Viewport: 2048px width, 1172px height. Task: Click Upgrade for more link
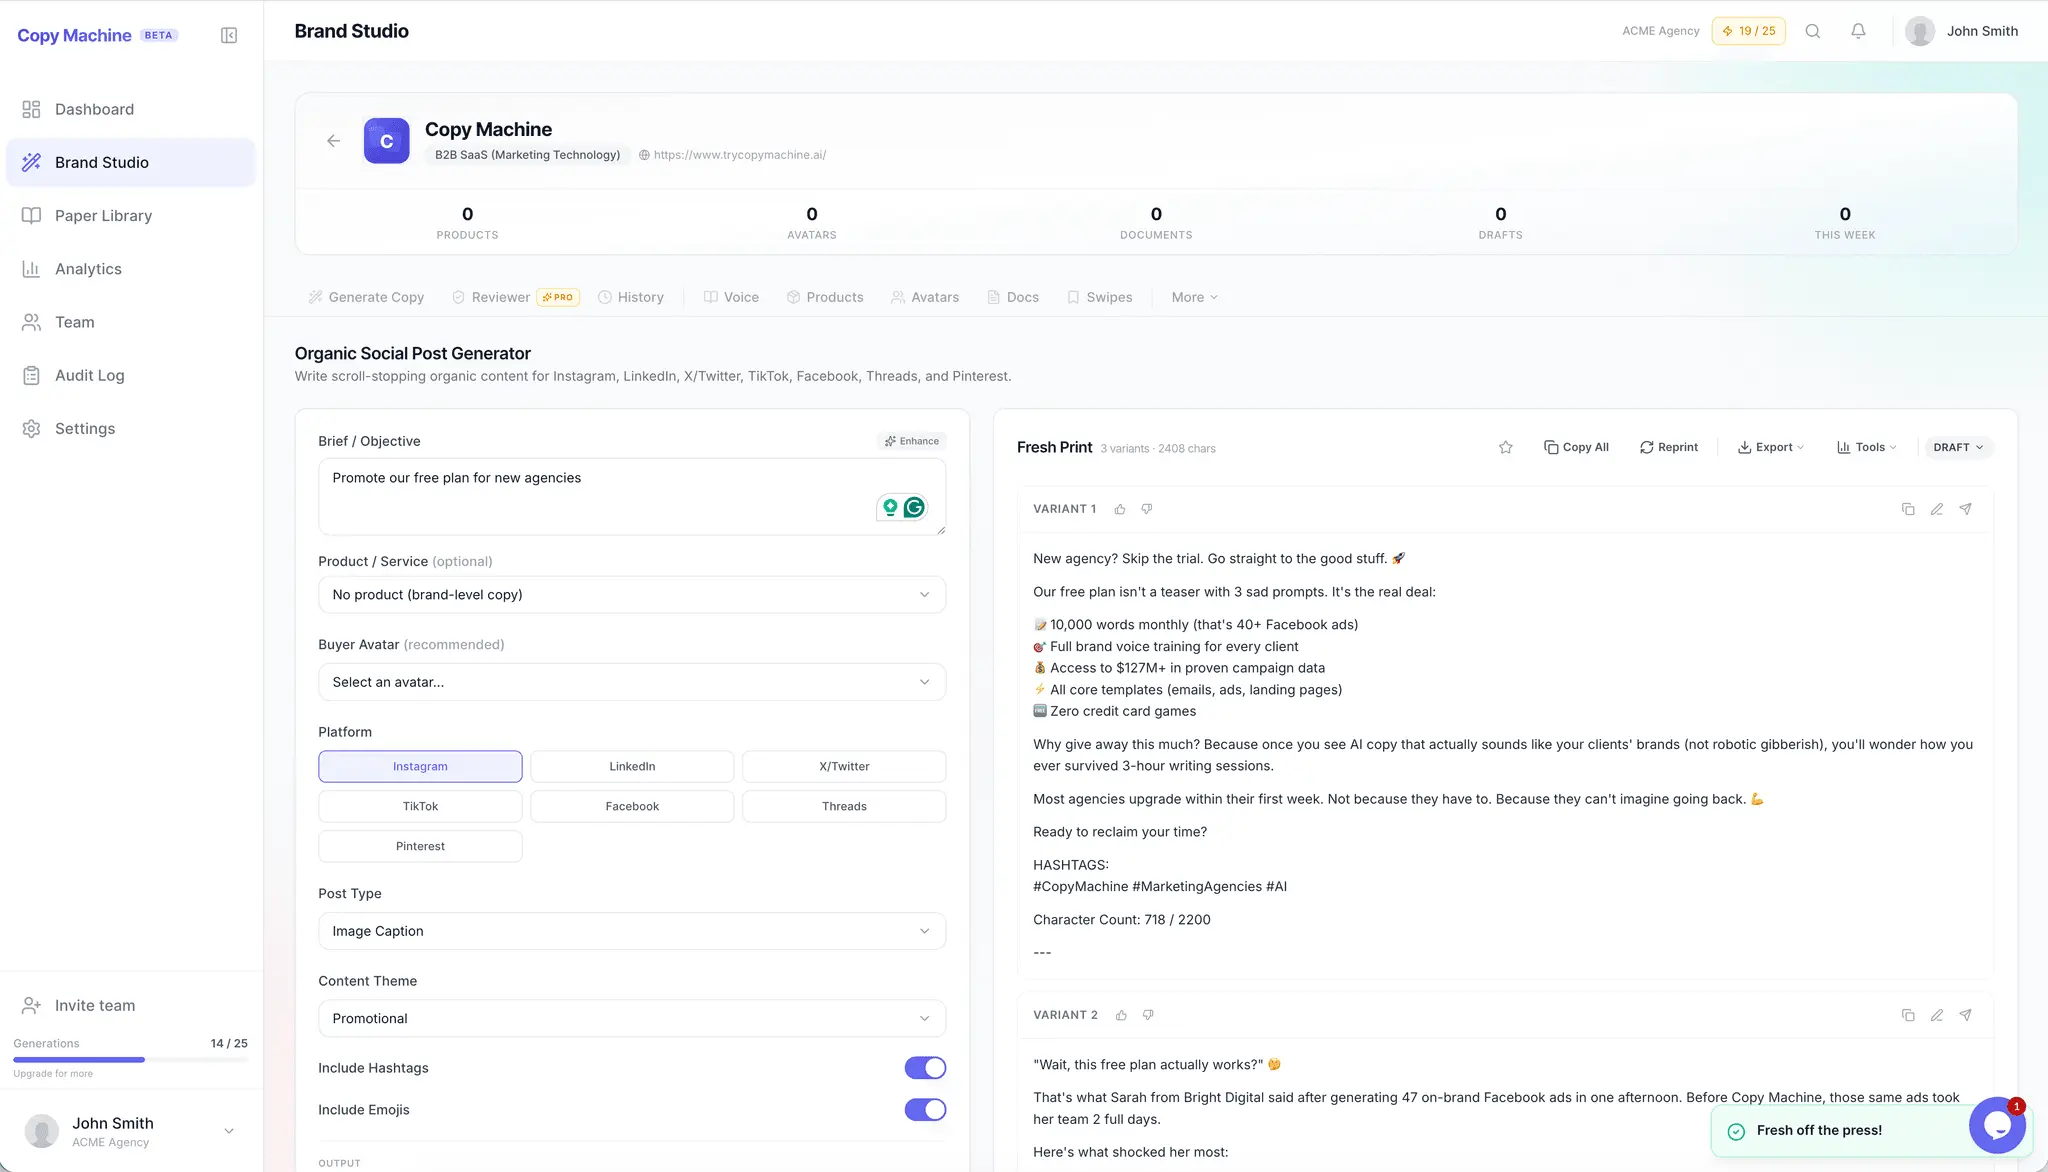[x=53, y=1074]
